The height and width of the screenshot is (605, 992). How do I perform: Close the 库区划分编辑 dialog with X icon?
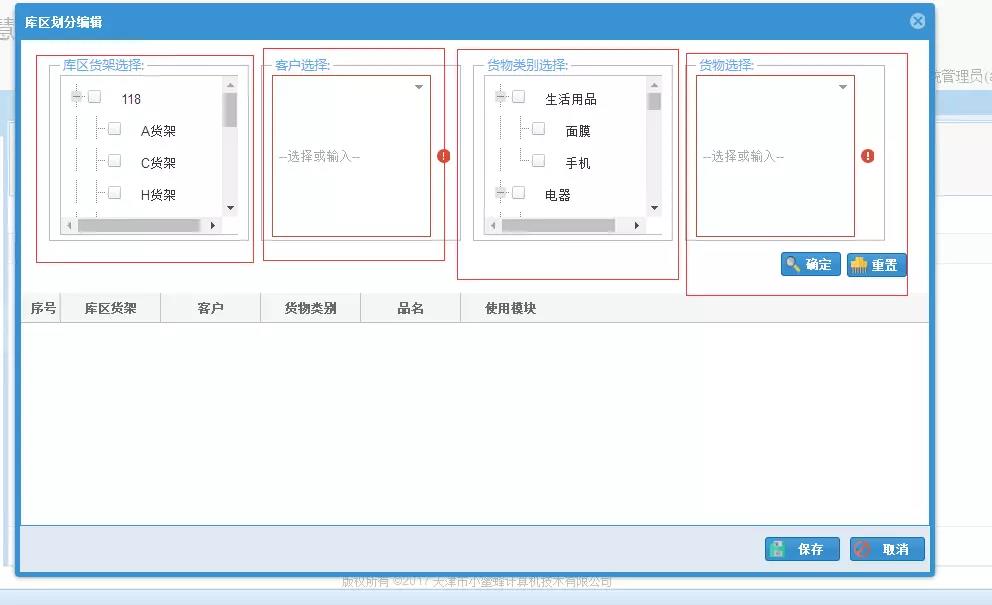coord(917,21)
